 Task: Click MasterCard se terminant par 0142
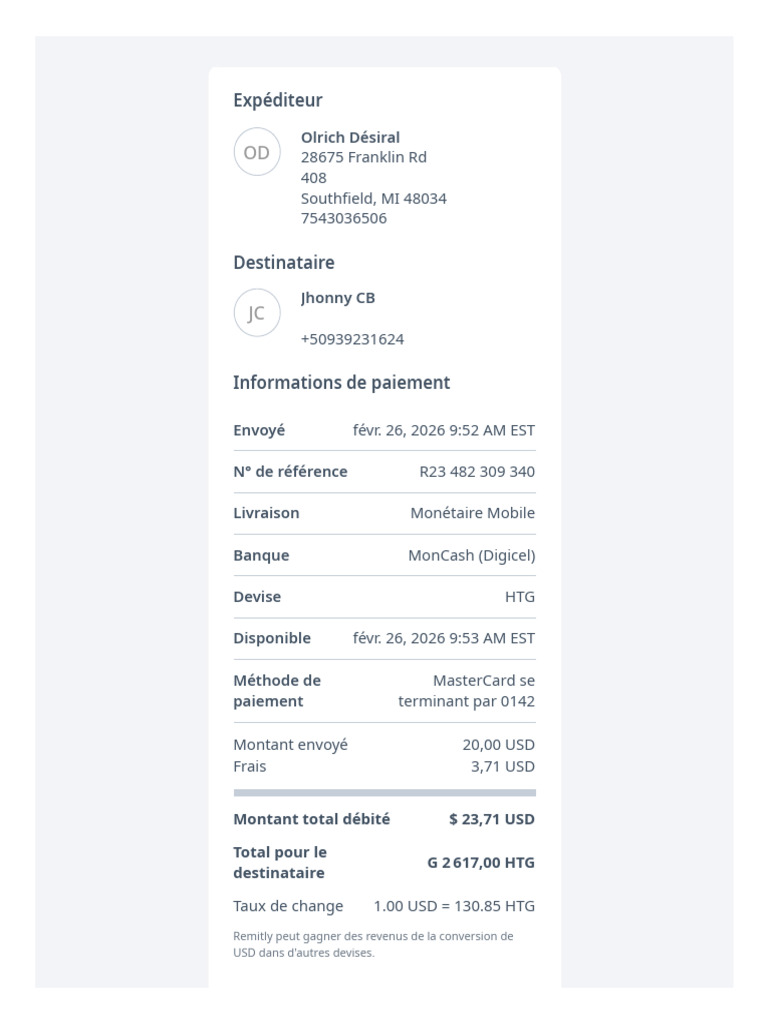click(466, 691)
